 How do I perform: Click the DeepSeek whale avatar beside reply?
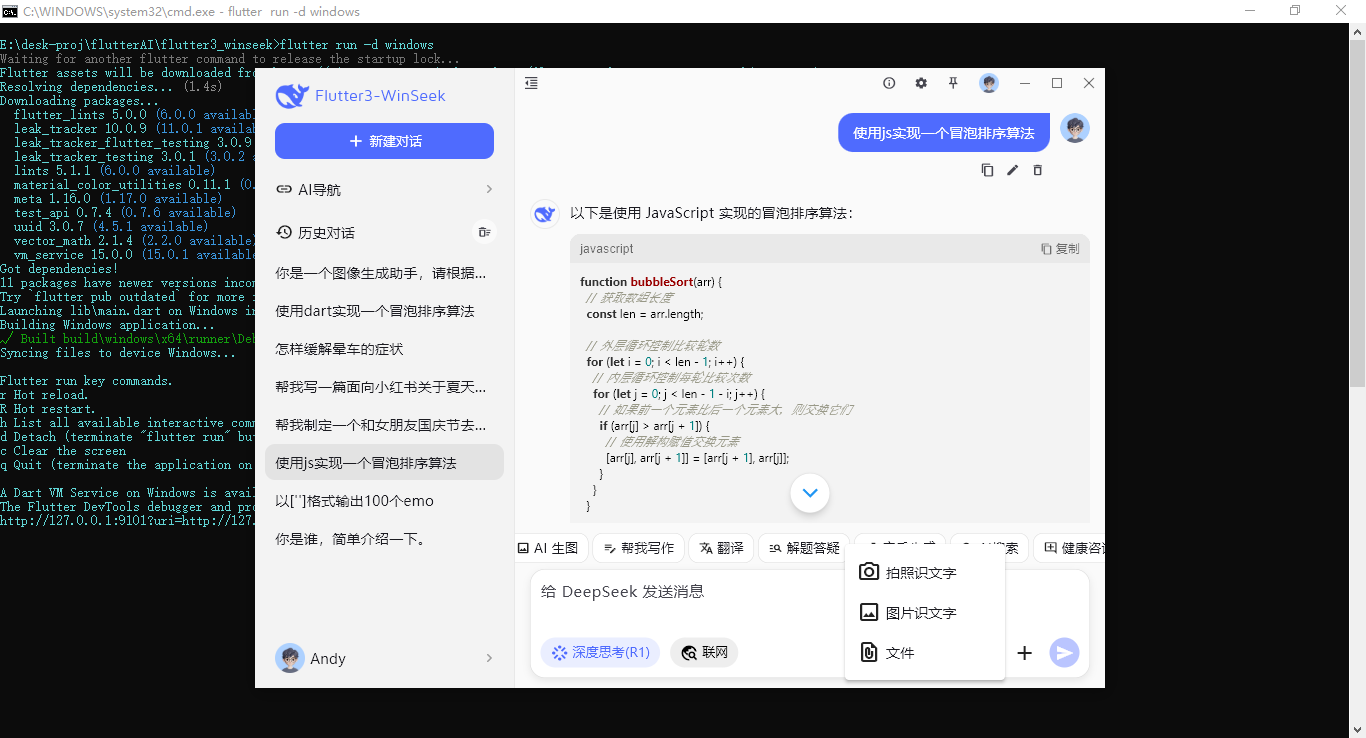(545, 214)
